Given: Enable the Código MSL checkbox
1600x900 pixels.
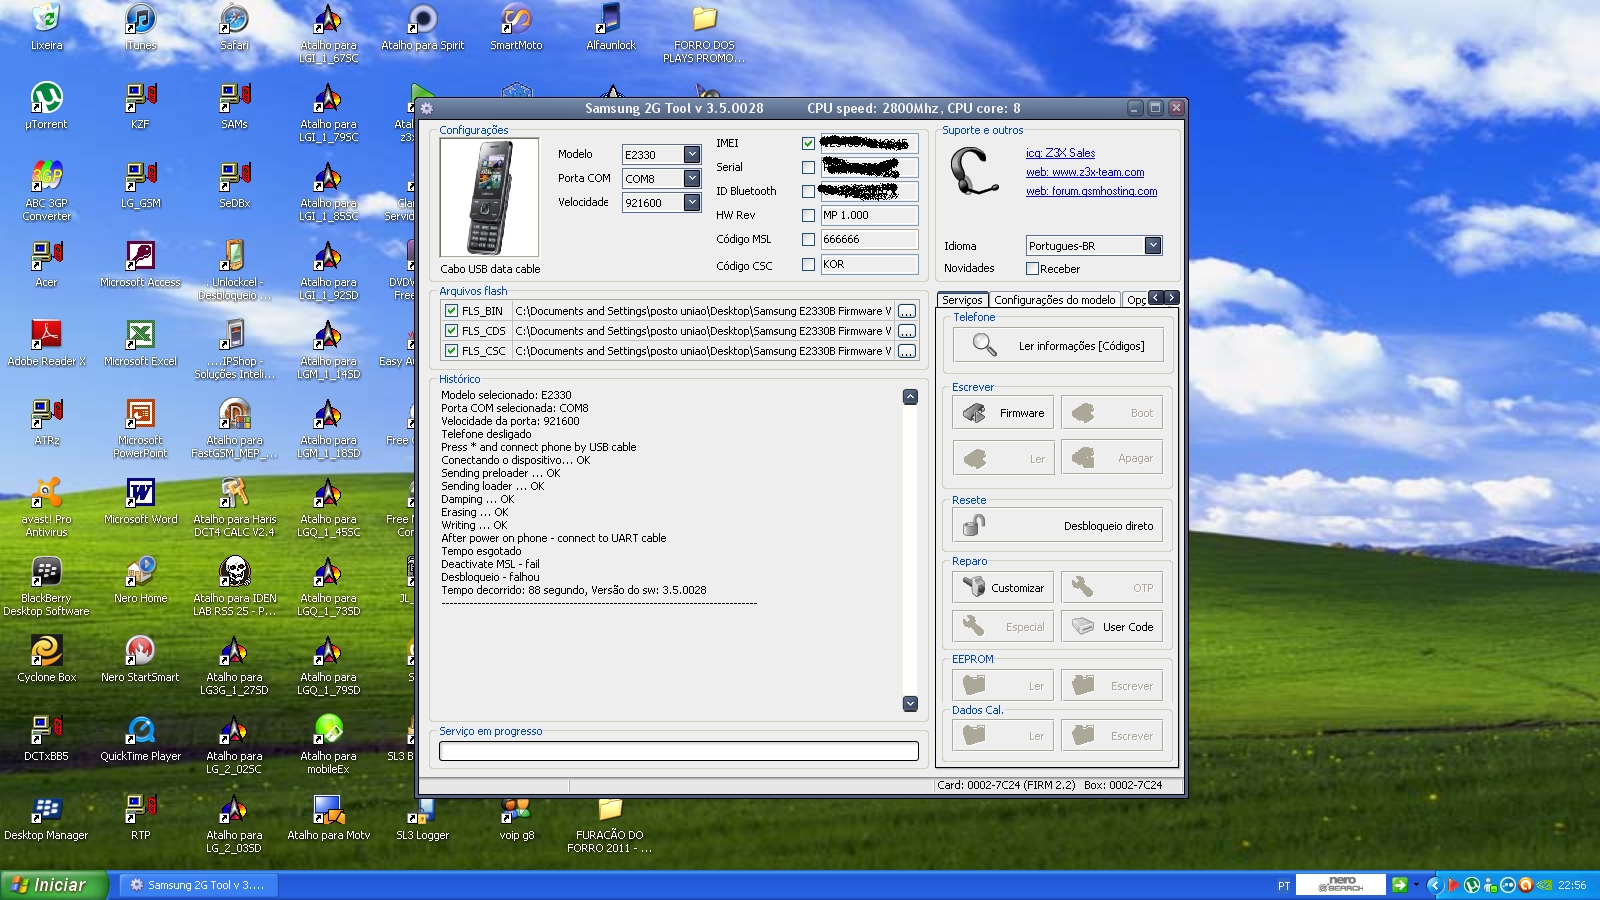Looking at the screenshot, I should point(808,239).
